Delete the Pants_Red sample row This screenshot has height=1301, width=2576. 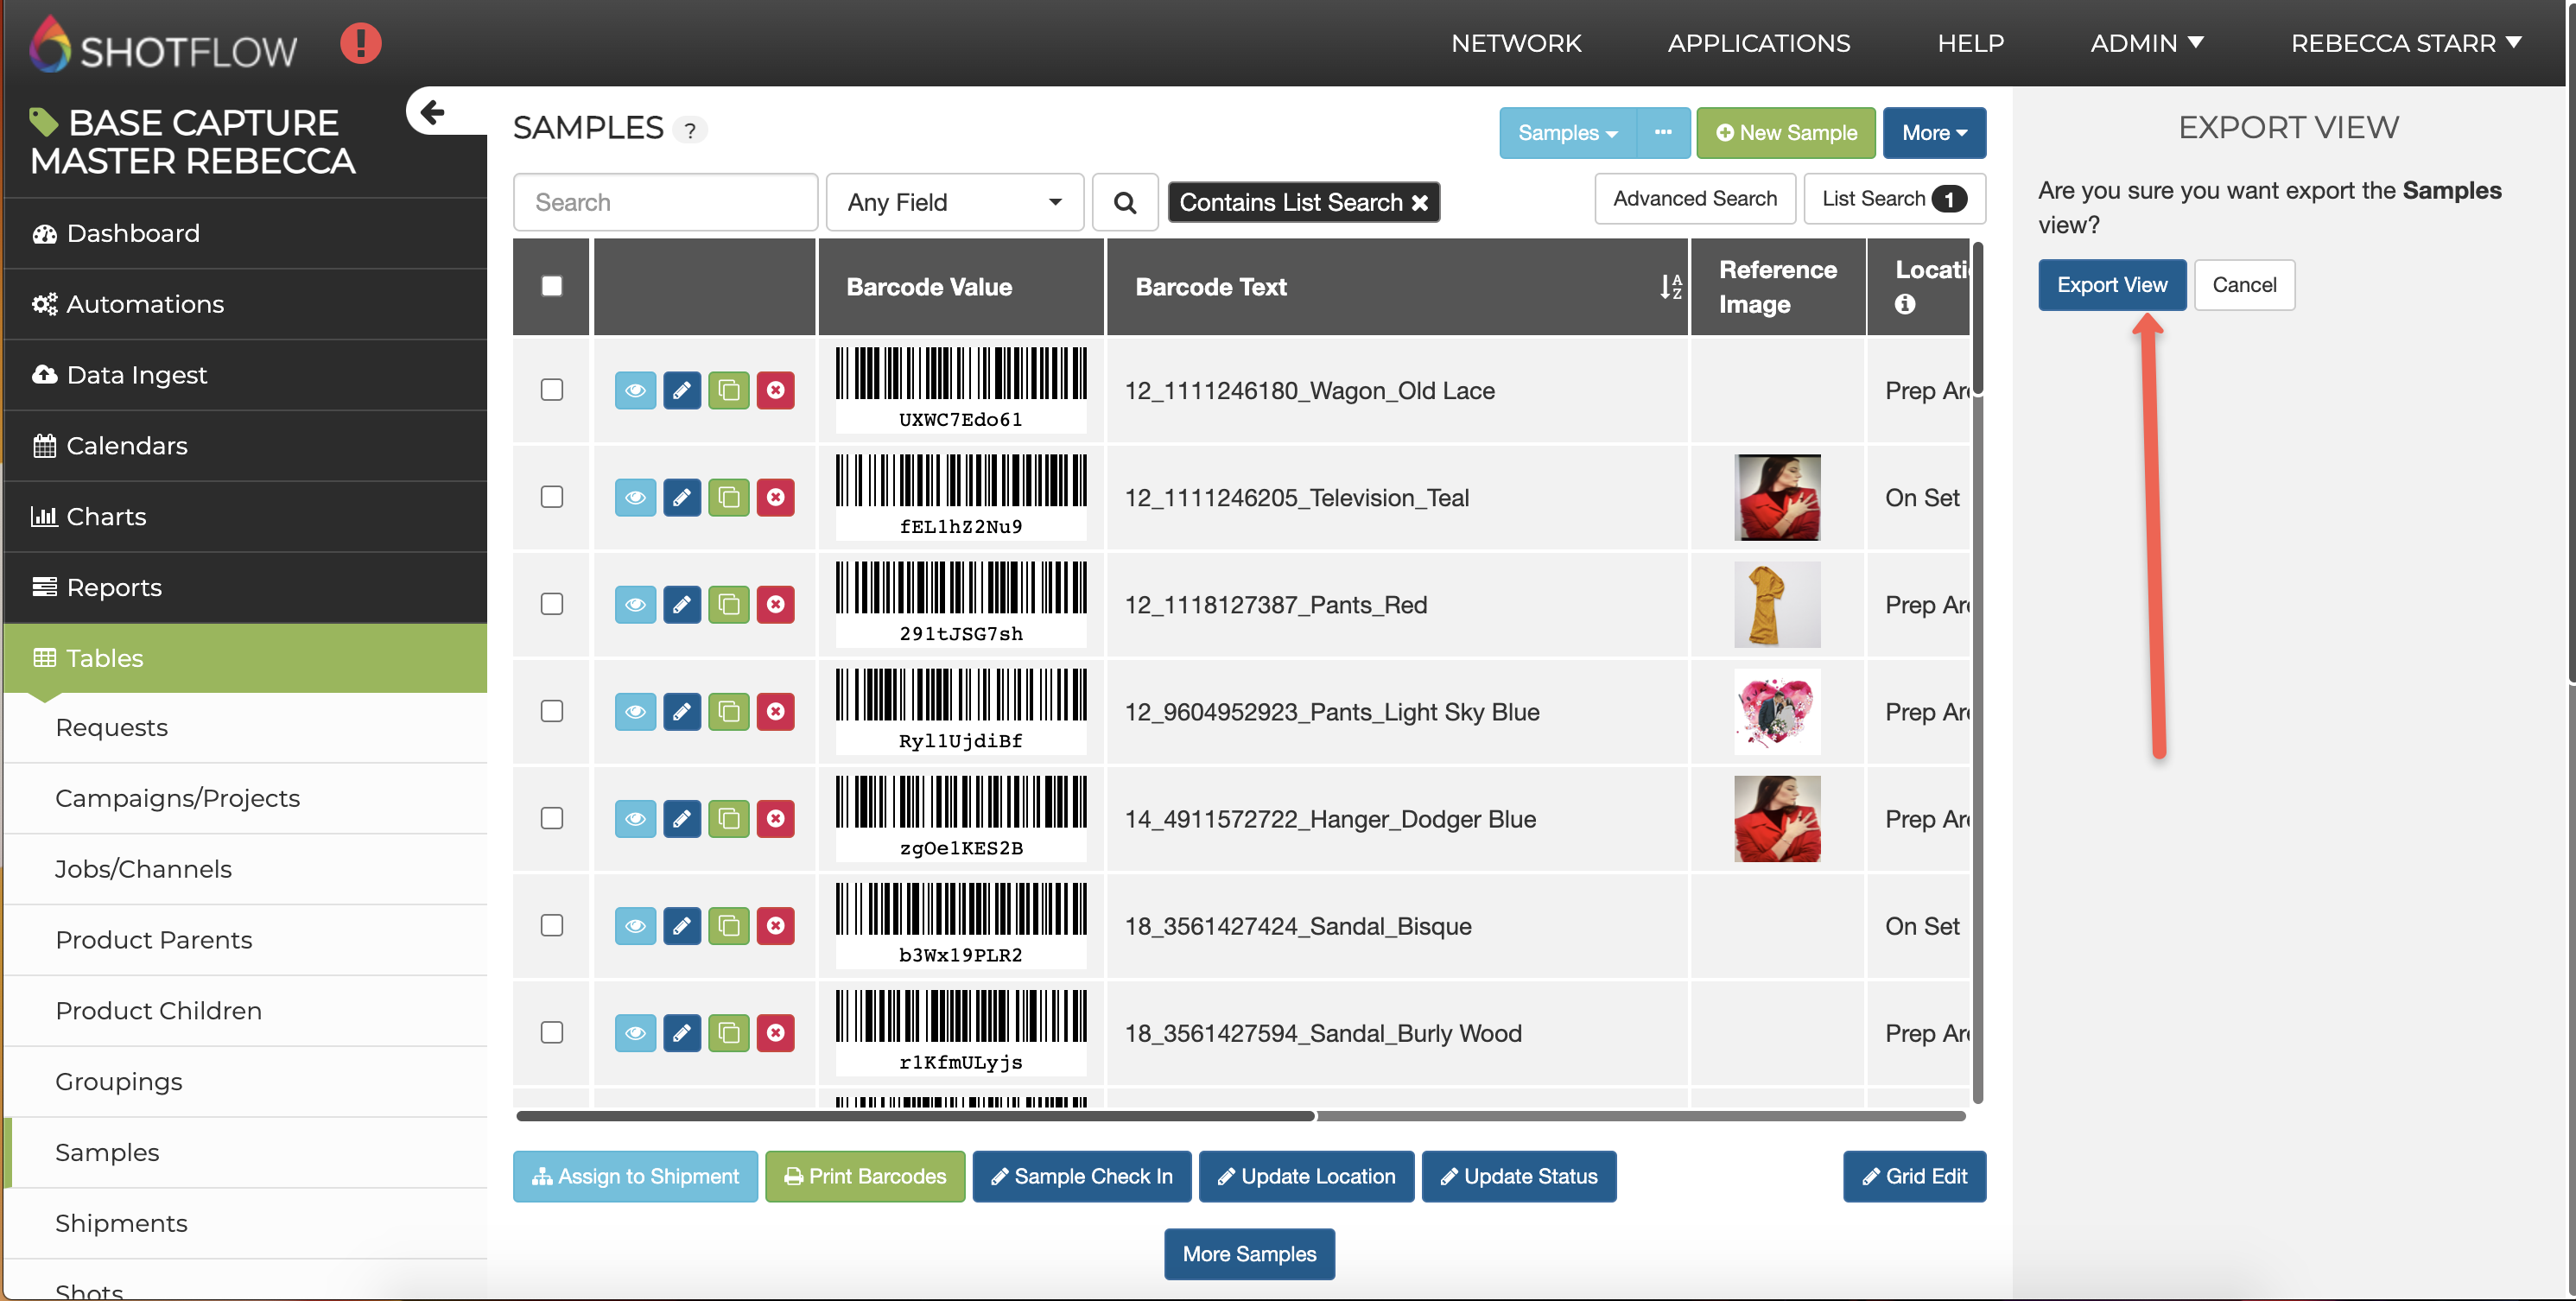[775, 604]
